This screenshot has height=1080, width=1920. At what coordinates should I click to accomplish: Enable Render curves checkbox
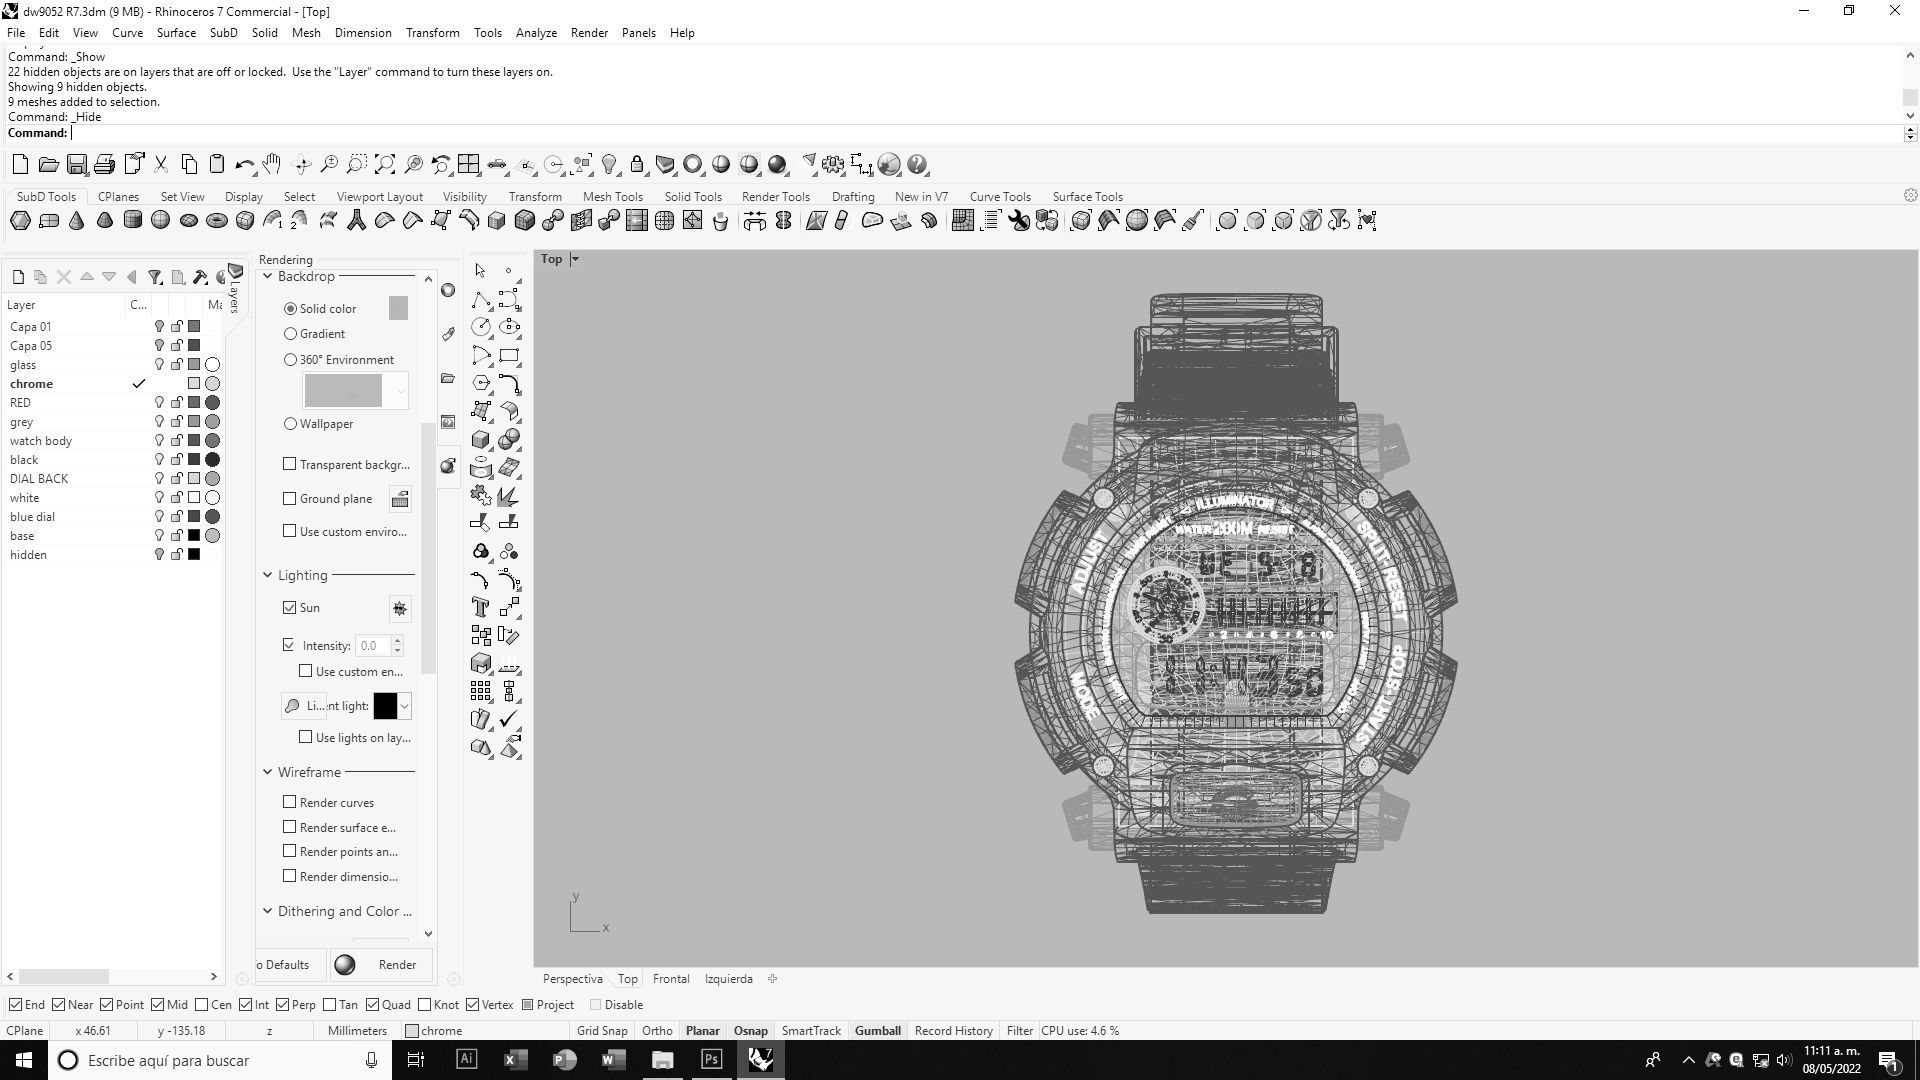pyautogui.click(x=290, y=802)
